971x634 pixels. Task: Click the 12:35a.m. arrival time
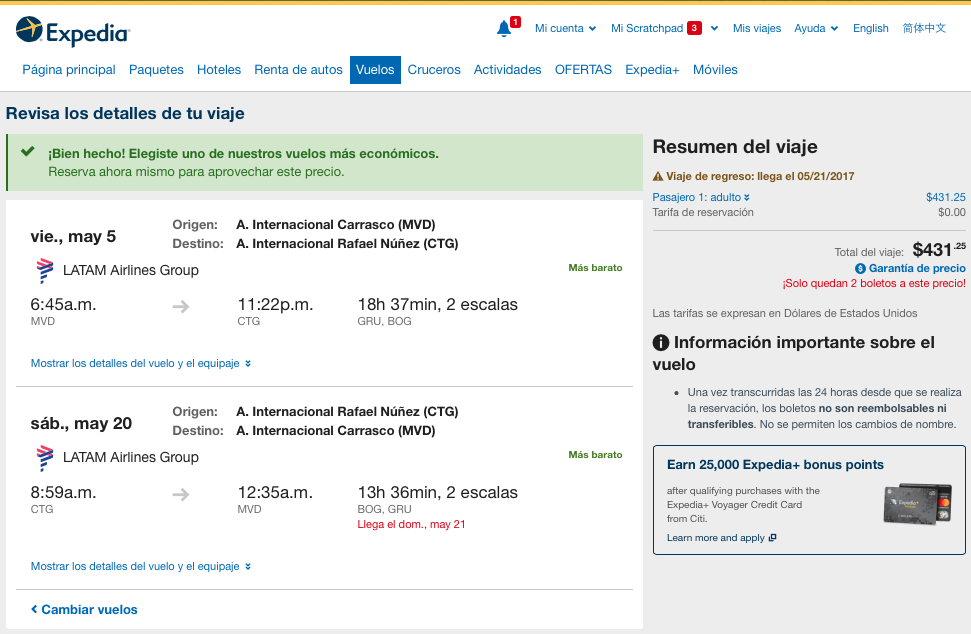point(276,493)
